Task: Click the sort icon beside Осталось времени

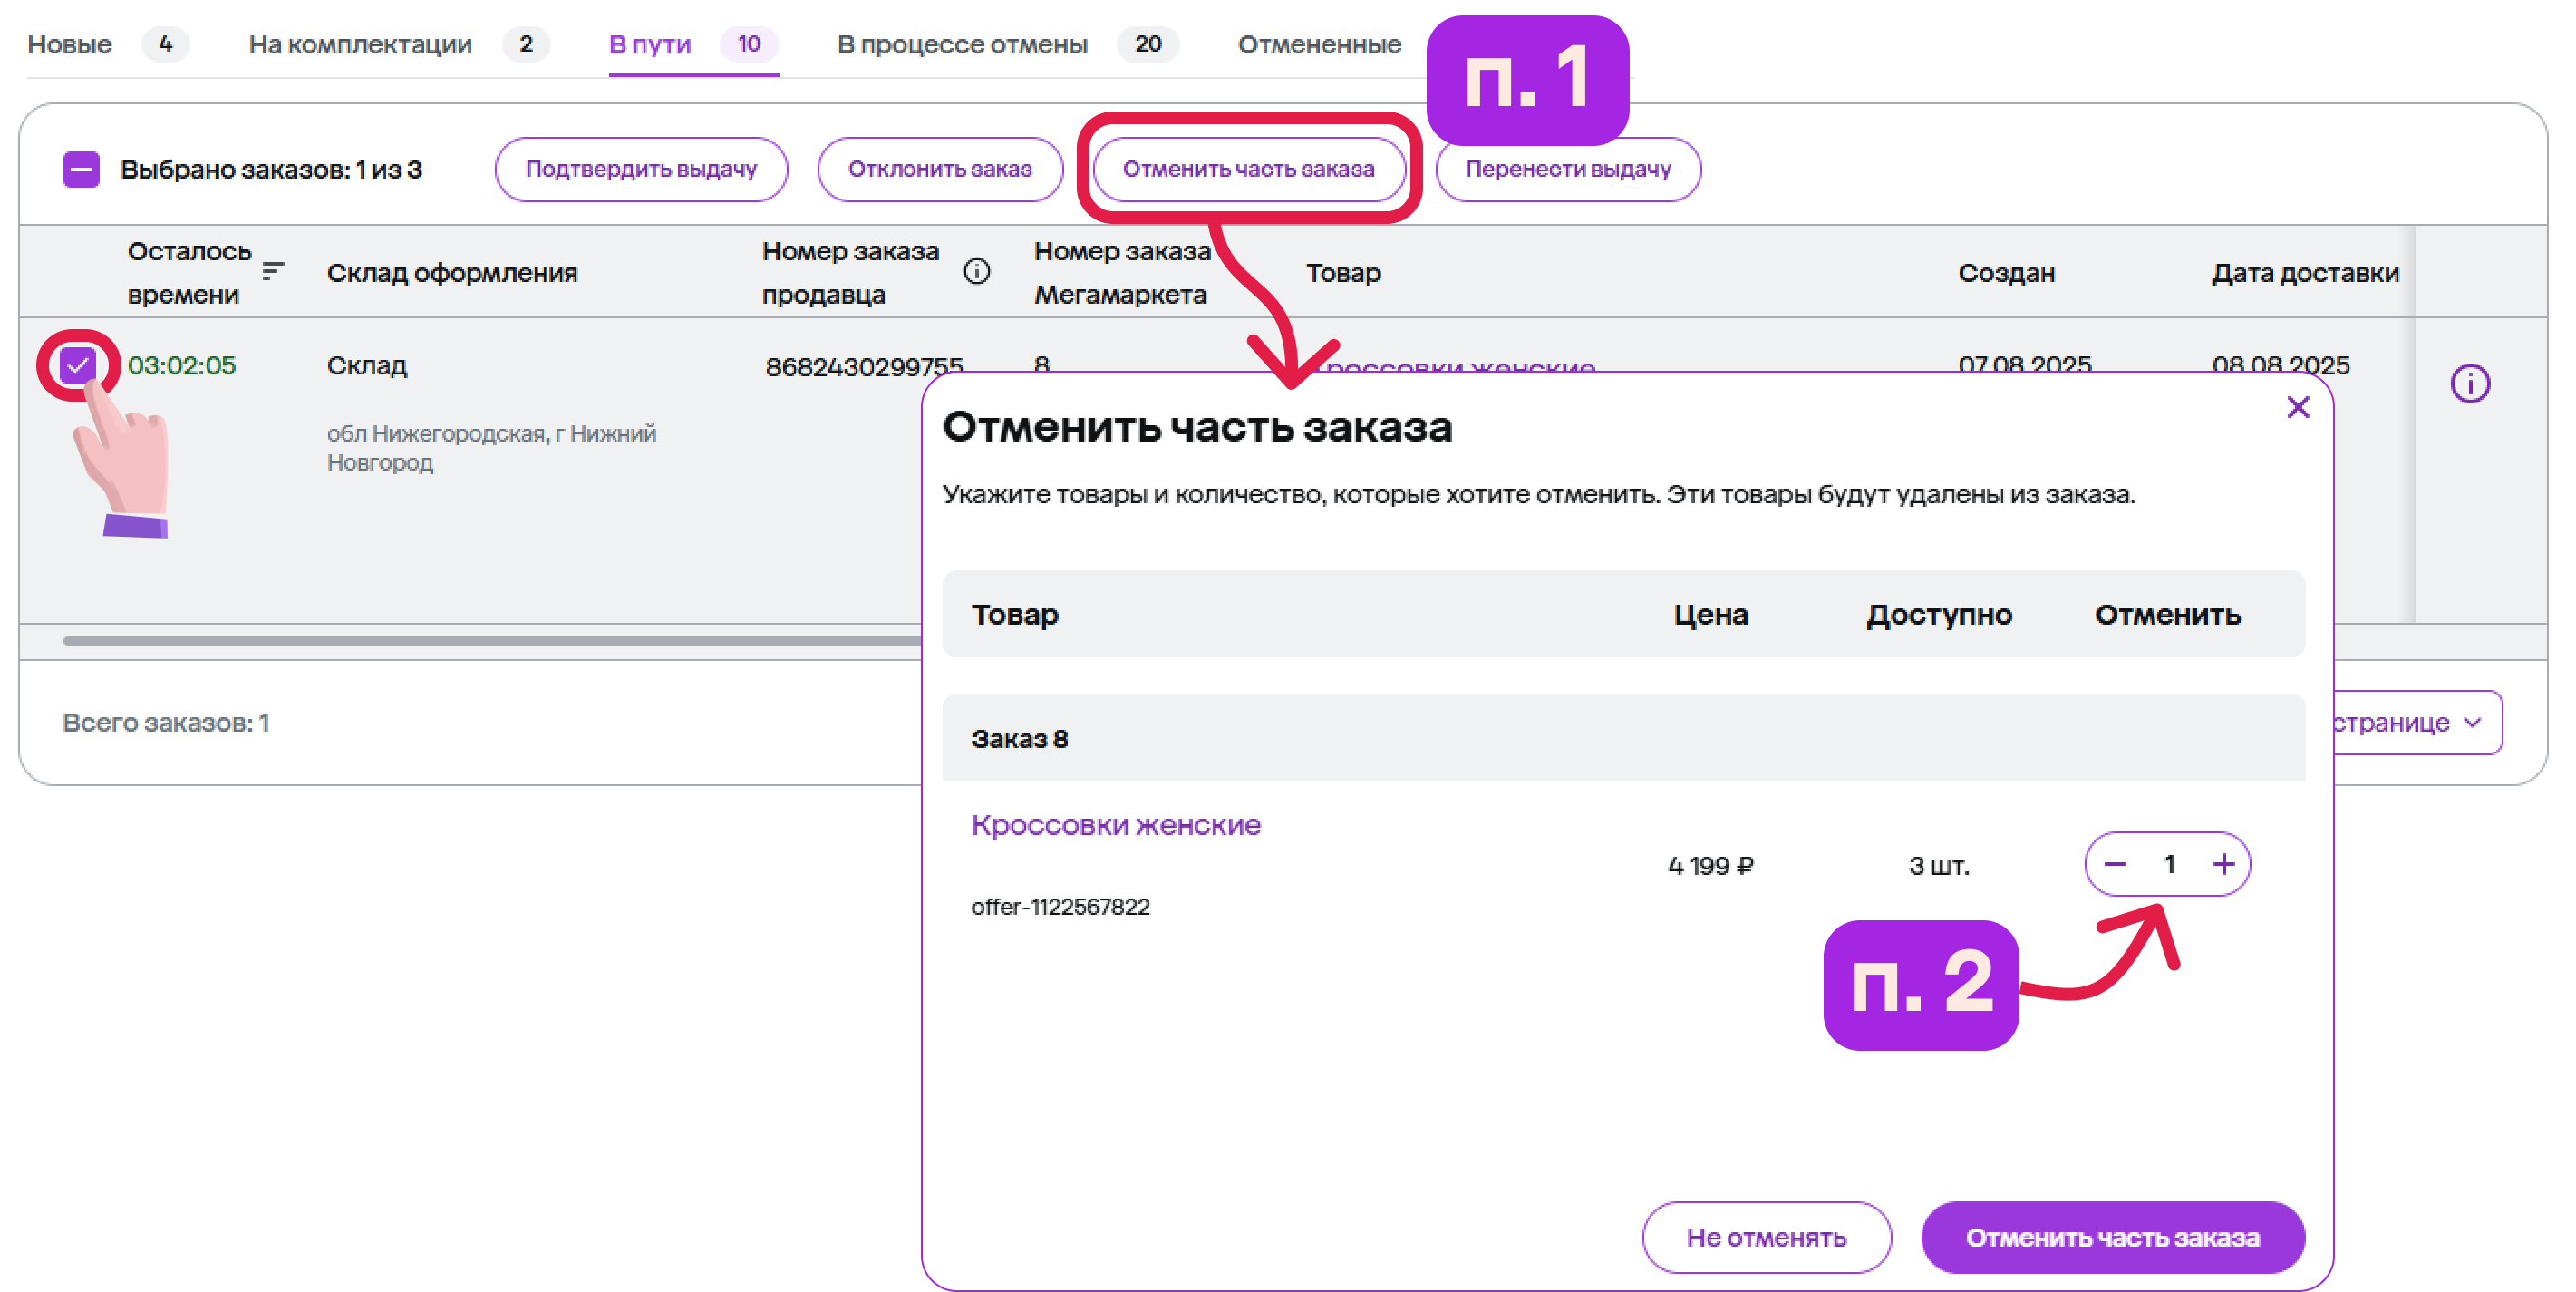Action: click(x=272, y=271)
